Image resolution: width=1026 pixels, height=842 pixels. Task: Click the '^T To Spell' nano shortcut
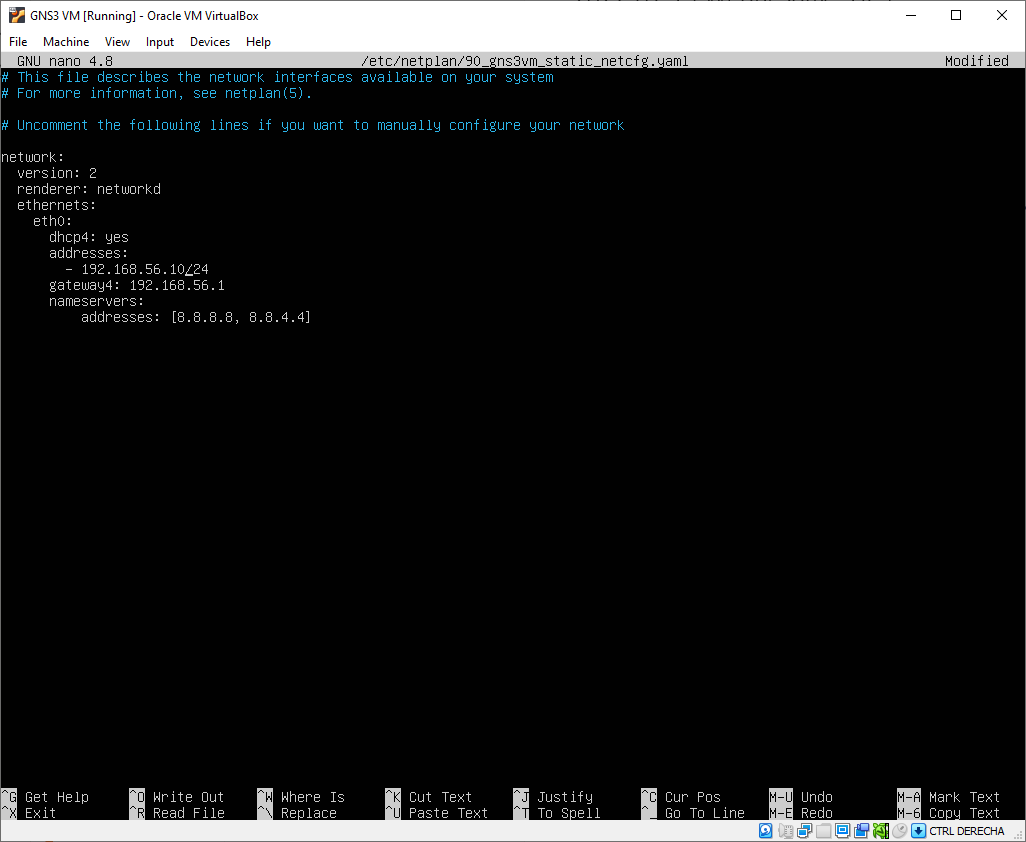pyautogui.click(x=557, y=813)
